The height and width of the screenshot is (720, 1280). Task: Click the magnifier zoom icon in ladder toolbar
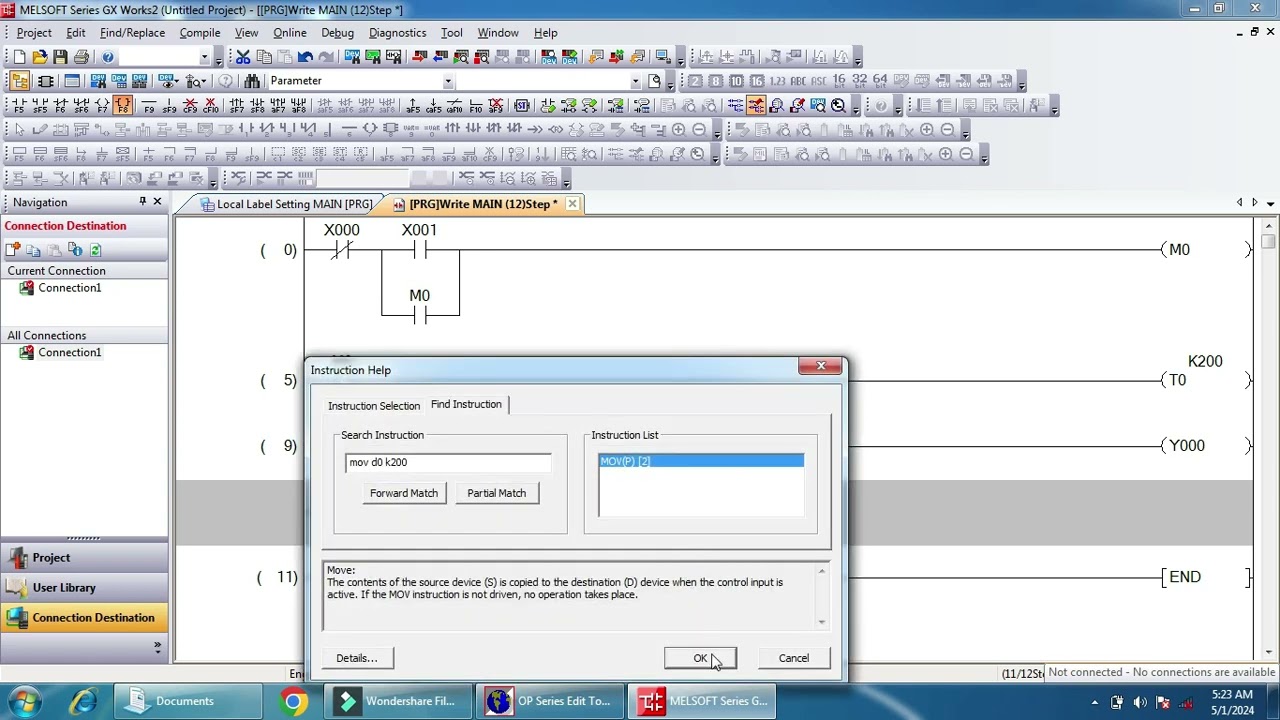pyautogui.click(x=838, y=105)
